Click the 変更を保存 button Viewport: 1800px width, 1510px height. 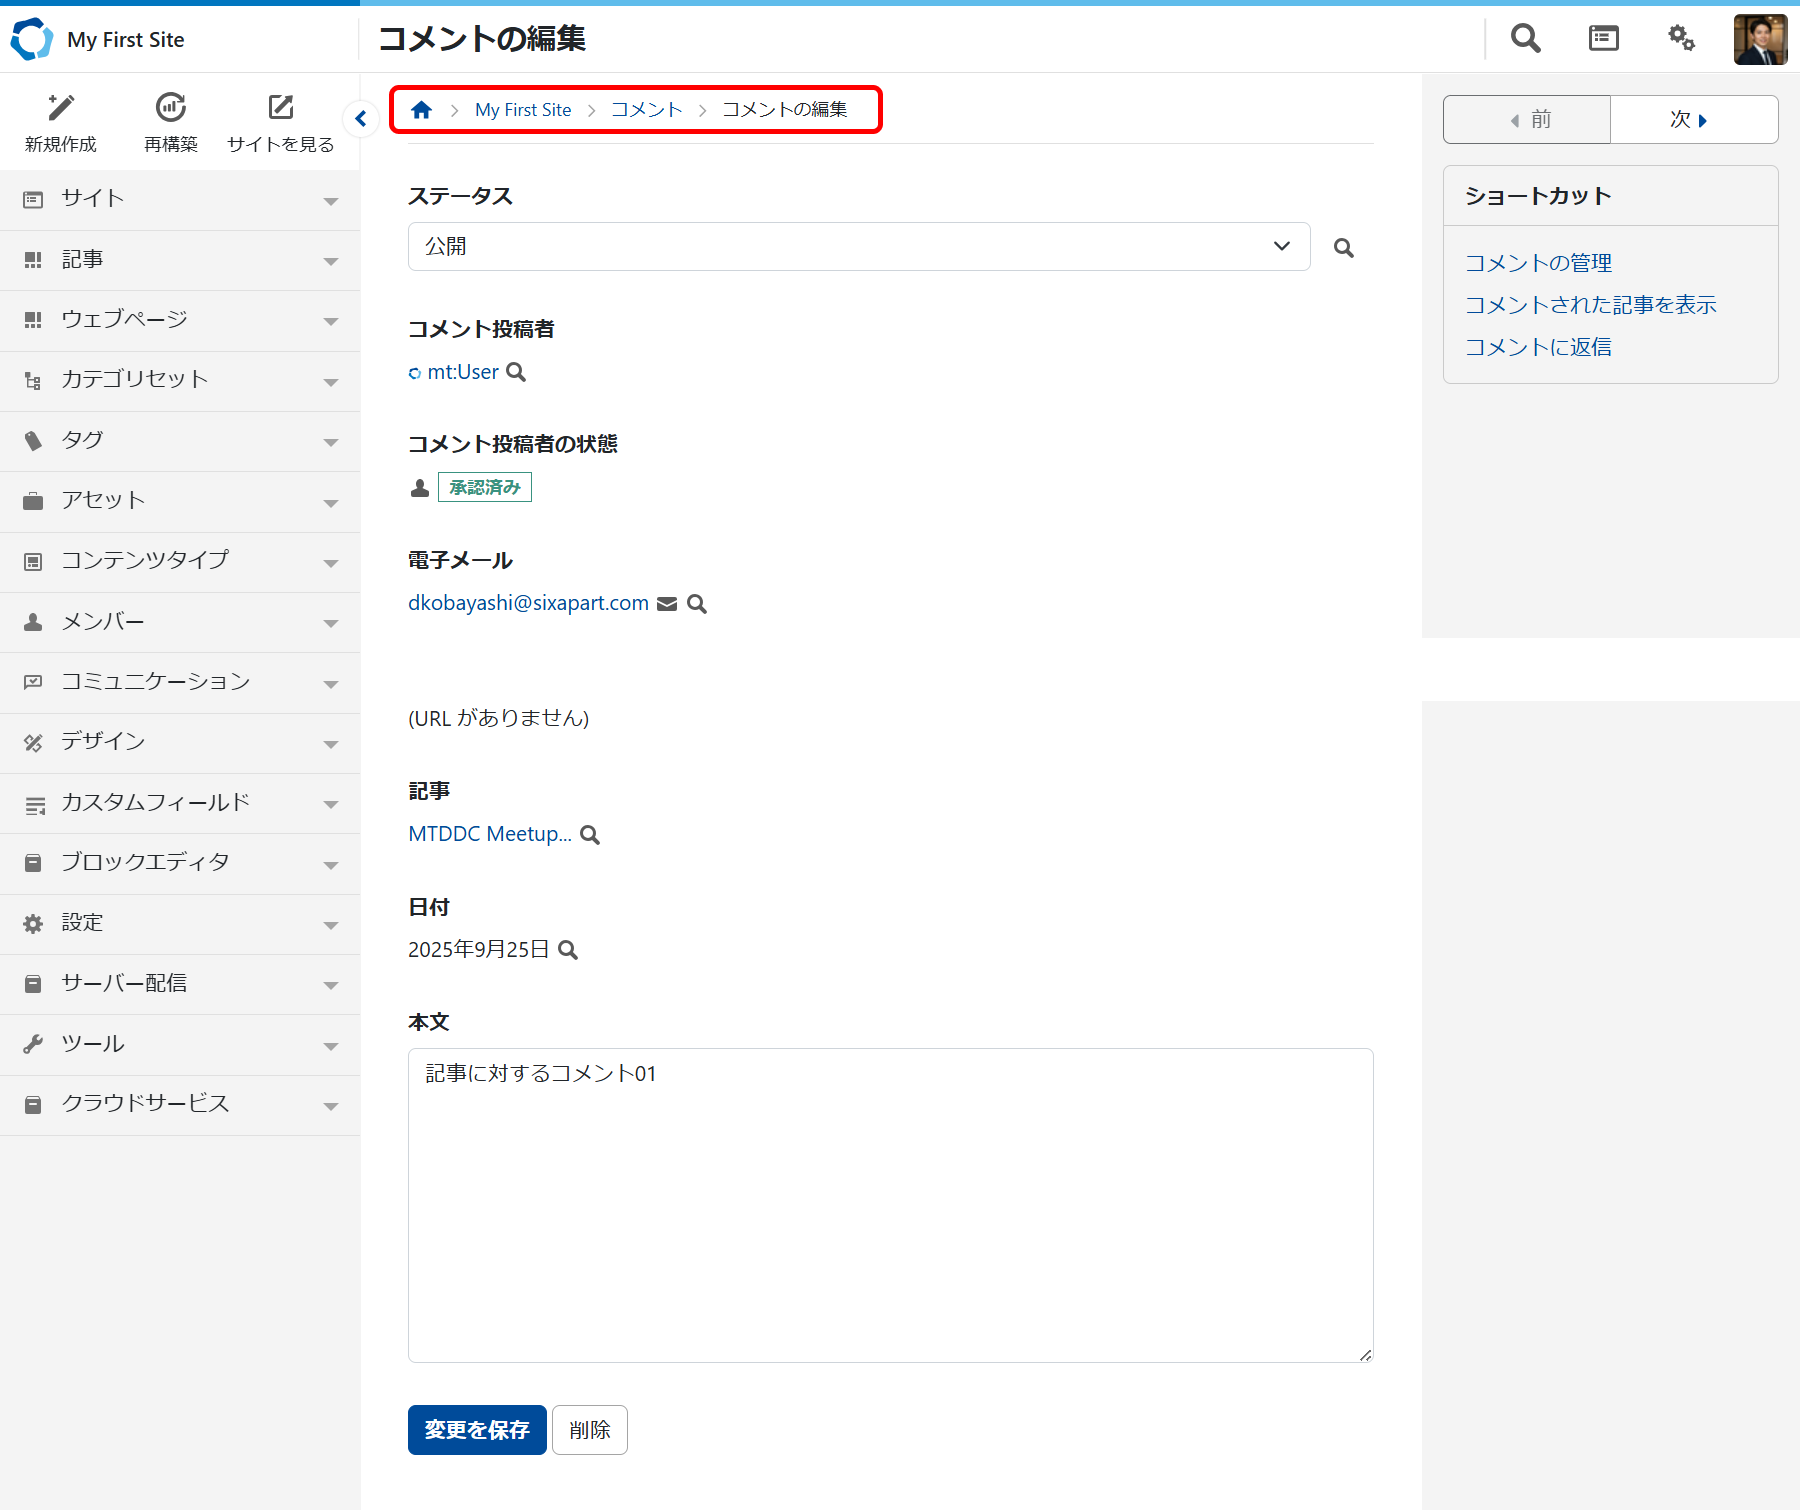[x=477, y=1430]
